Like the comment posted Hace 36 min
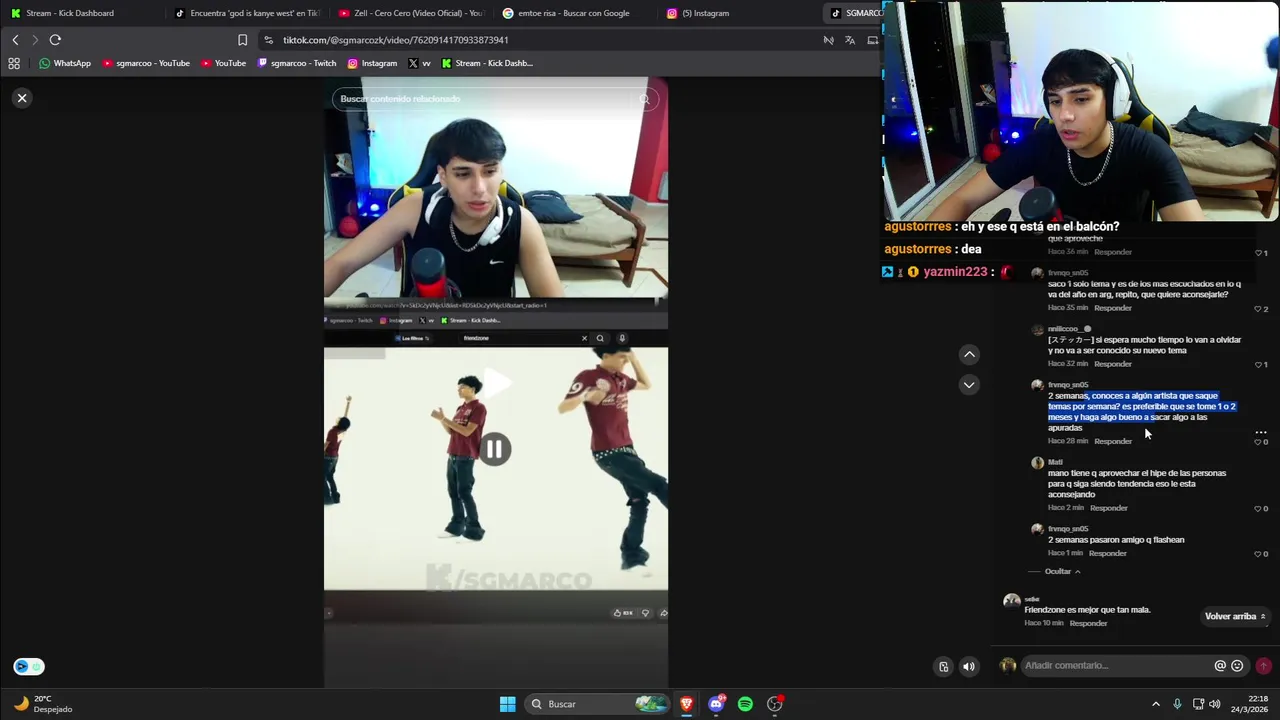The width and height of the screenshot is (1280, 720). click(1260, 253)
